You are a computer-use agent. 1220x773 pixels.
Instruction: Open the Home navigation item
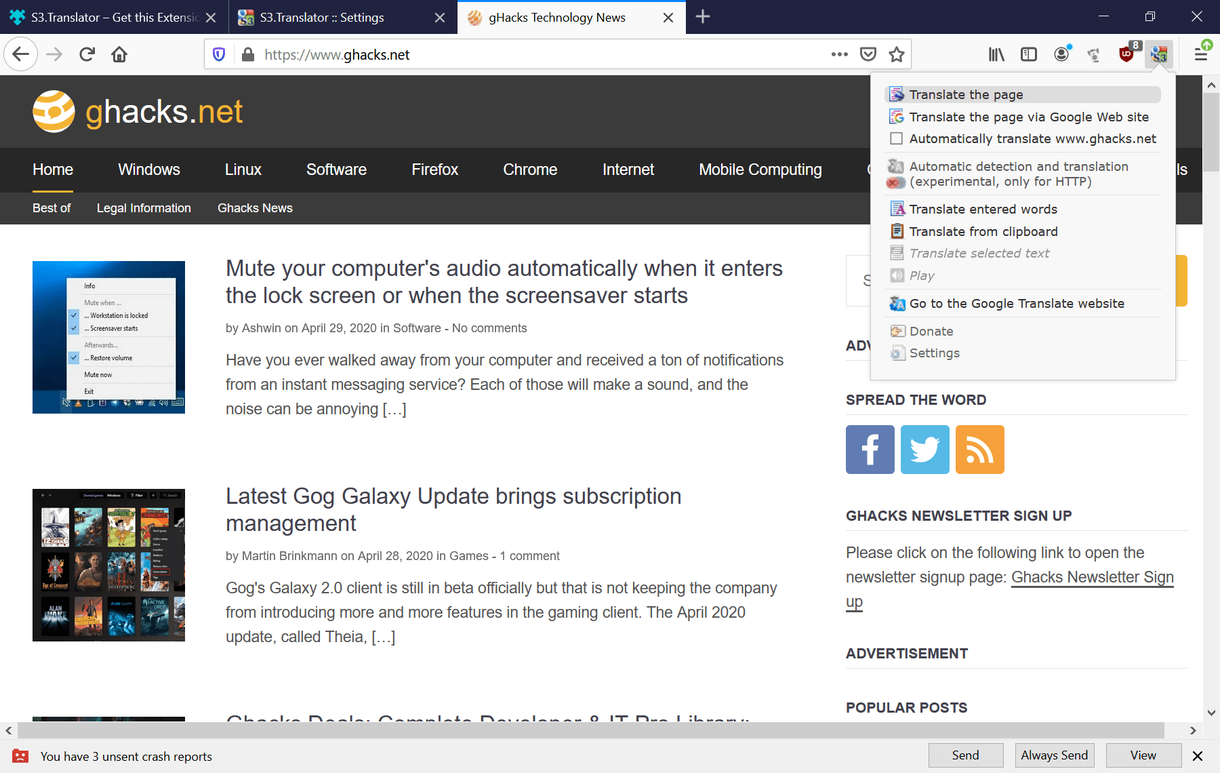[x=53, y=170]
